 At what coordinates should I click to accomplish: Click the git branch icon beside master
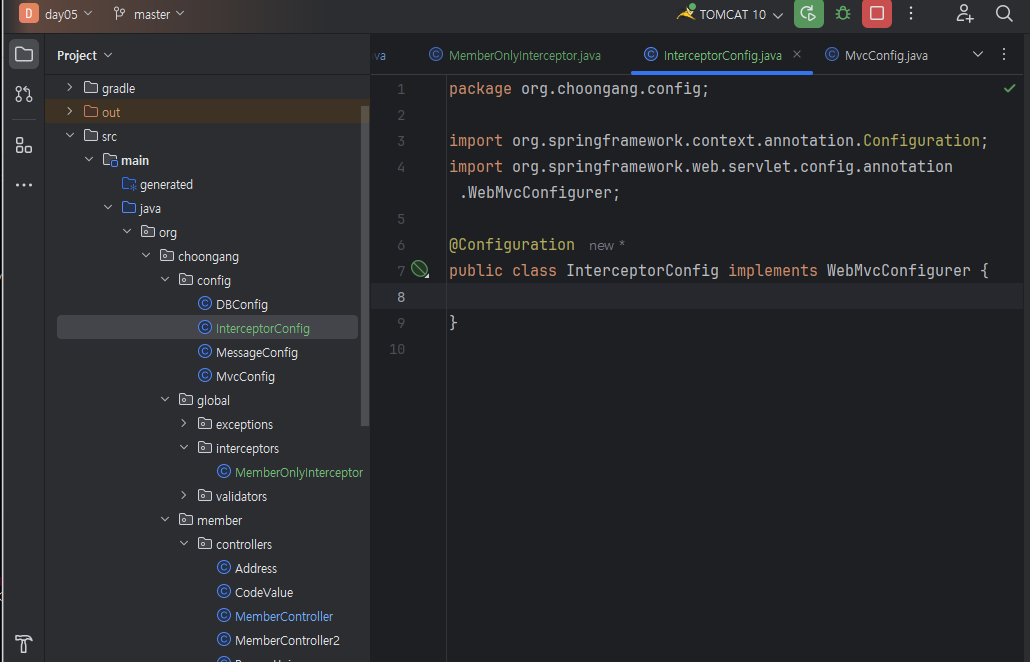120,14
